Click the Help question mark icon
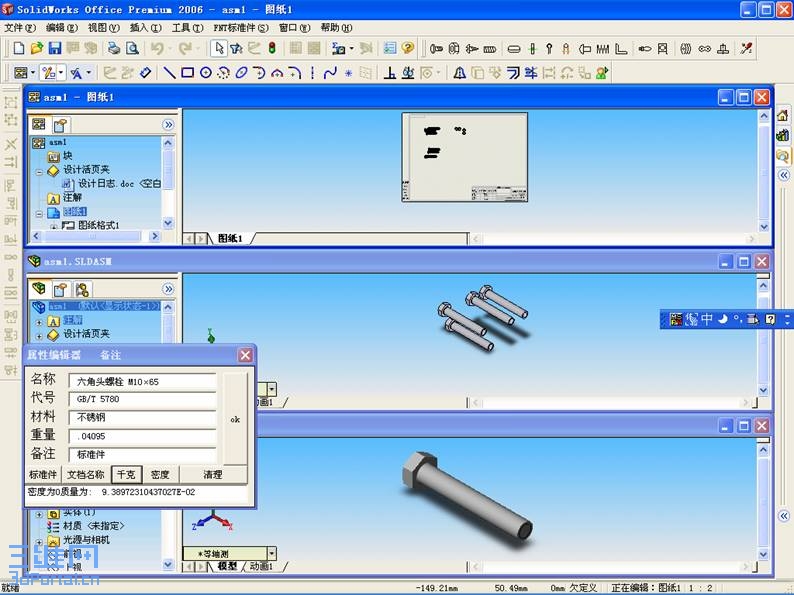The image size is (794, 595). coord(408,48)
